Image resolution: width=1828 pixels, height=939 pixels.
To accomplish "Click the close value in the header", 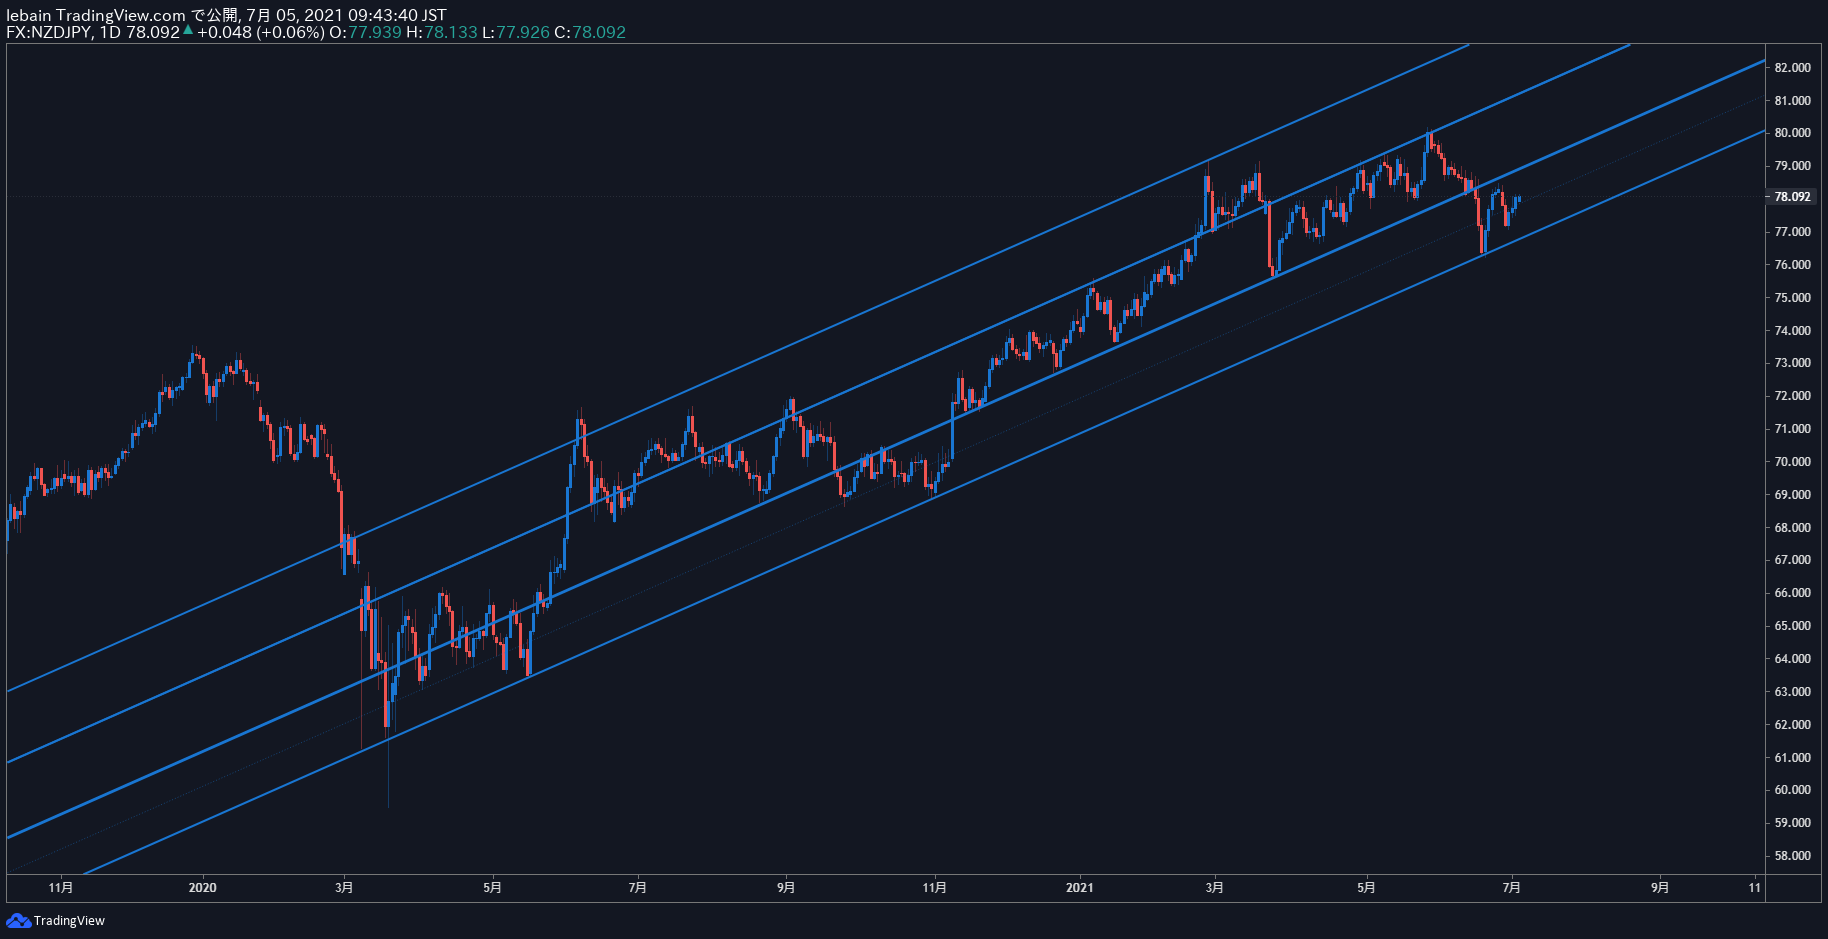I will coord(599,32).
